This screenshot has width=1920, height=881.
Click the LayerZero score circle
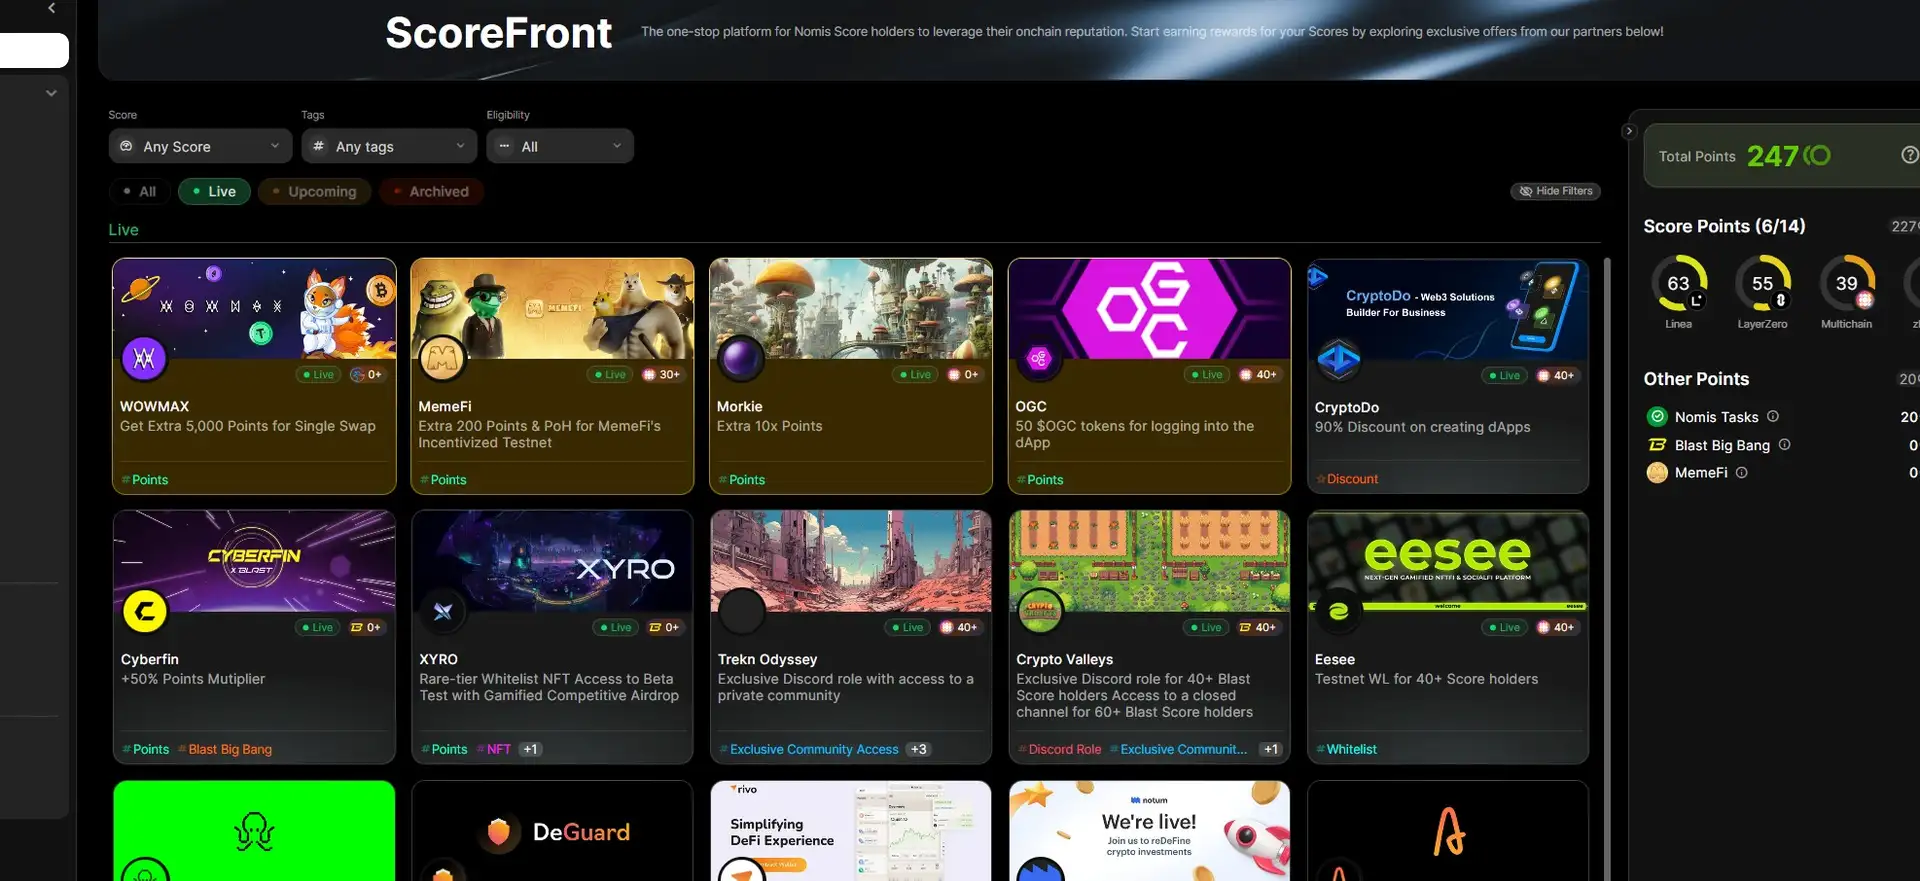1762,284
